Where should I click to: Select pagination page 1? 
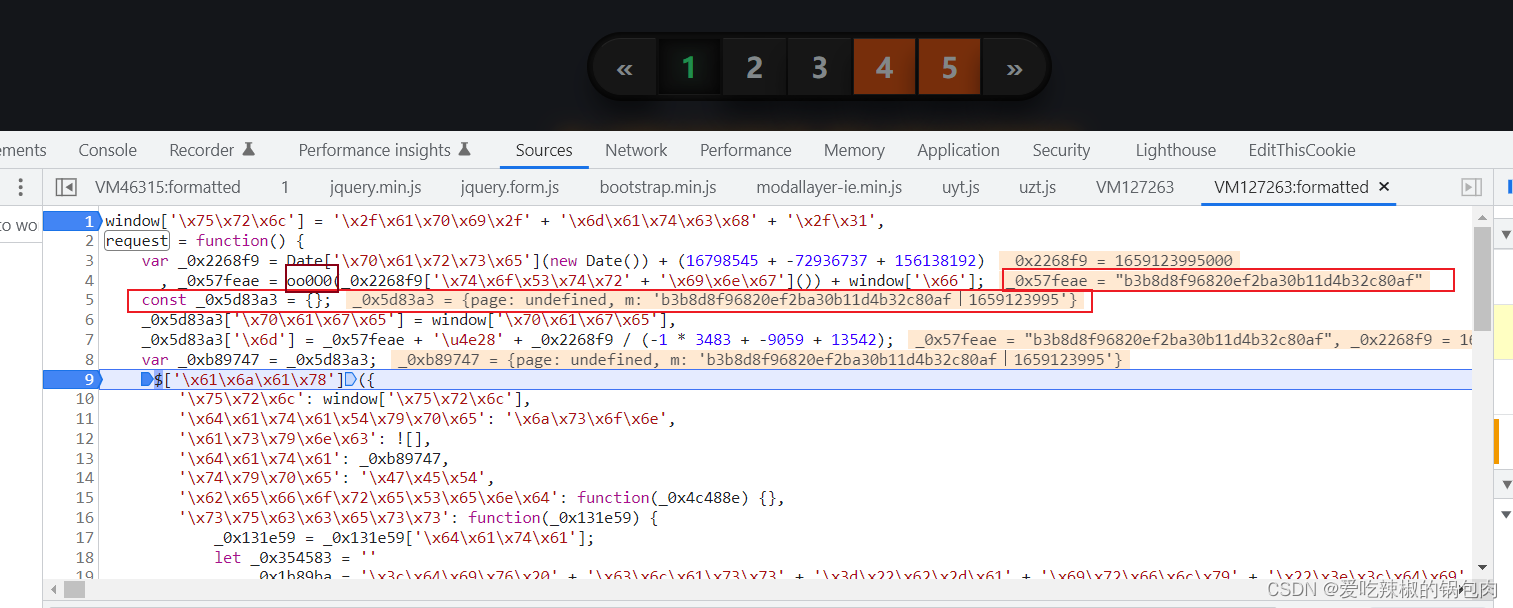click(688, 68)
